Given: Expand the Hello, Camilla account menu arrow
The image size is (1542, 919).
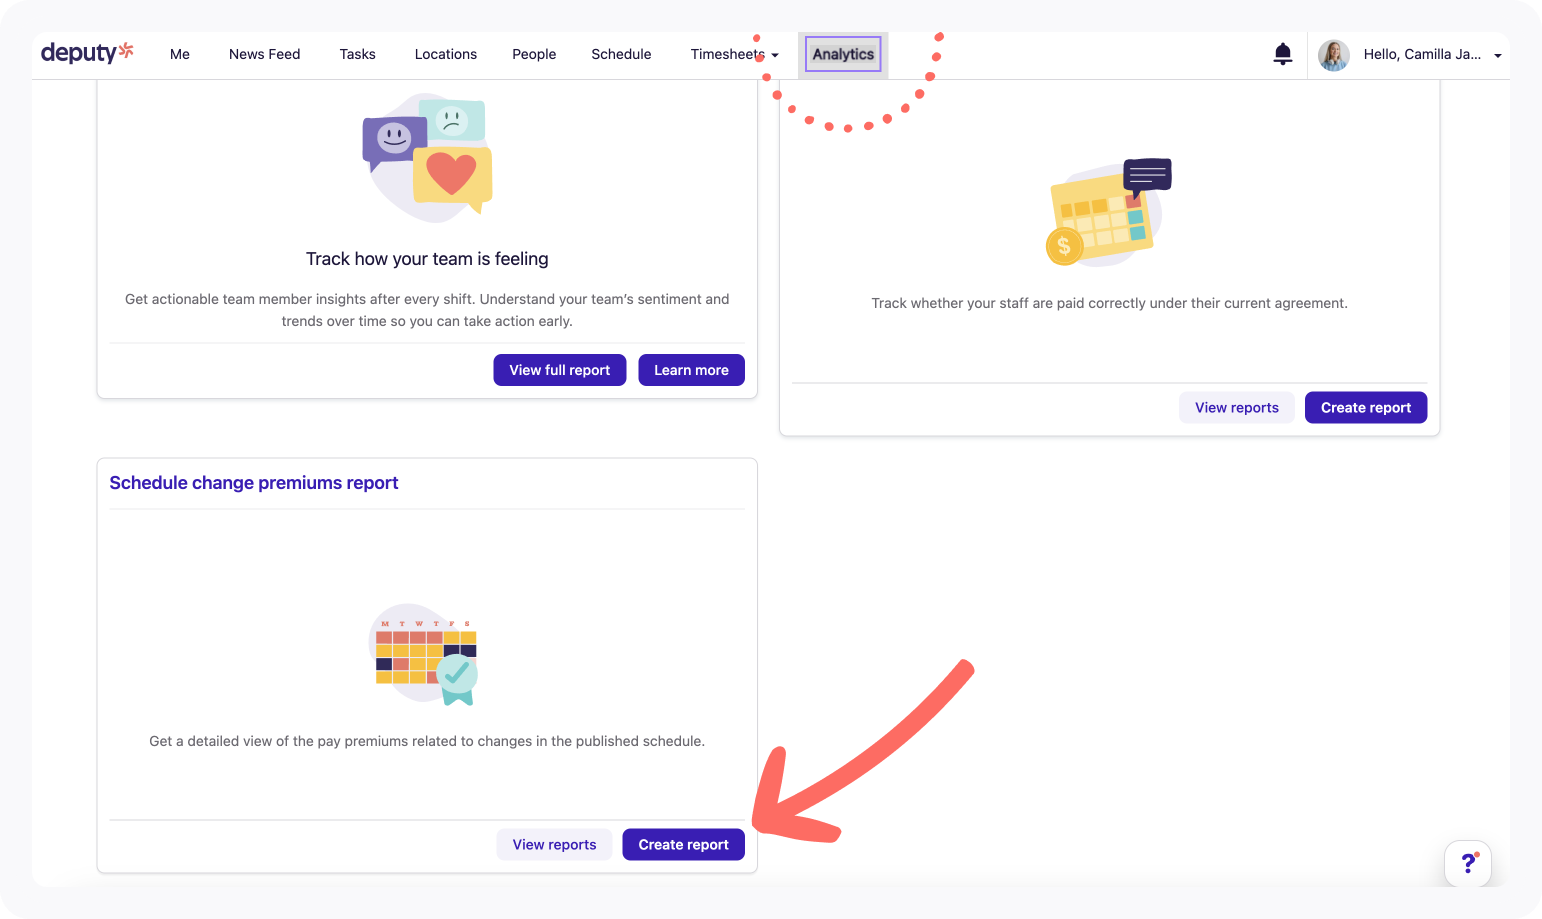Looking at the screenshot, I should [x=1497, y=56].
